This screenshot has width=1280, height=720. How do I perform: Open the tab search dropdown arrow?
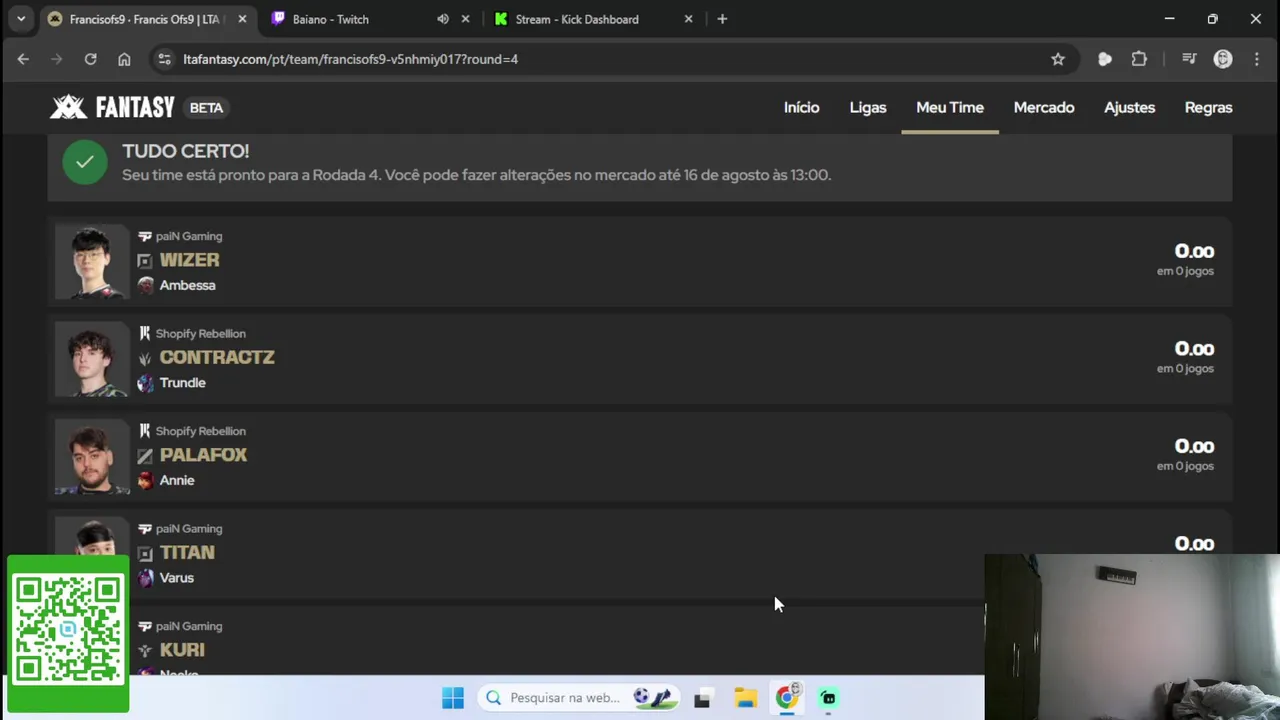(21, 19)
